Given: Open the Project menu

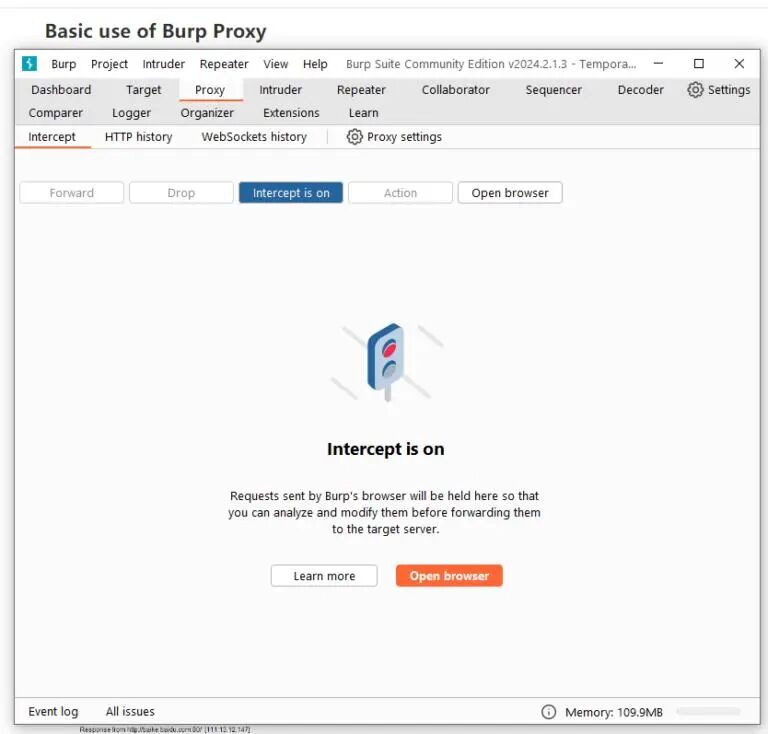Looking at the screenshot, I should click(x=109, y=64).
